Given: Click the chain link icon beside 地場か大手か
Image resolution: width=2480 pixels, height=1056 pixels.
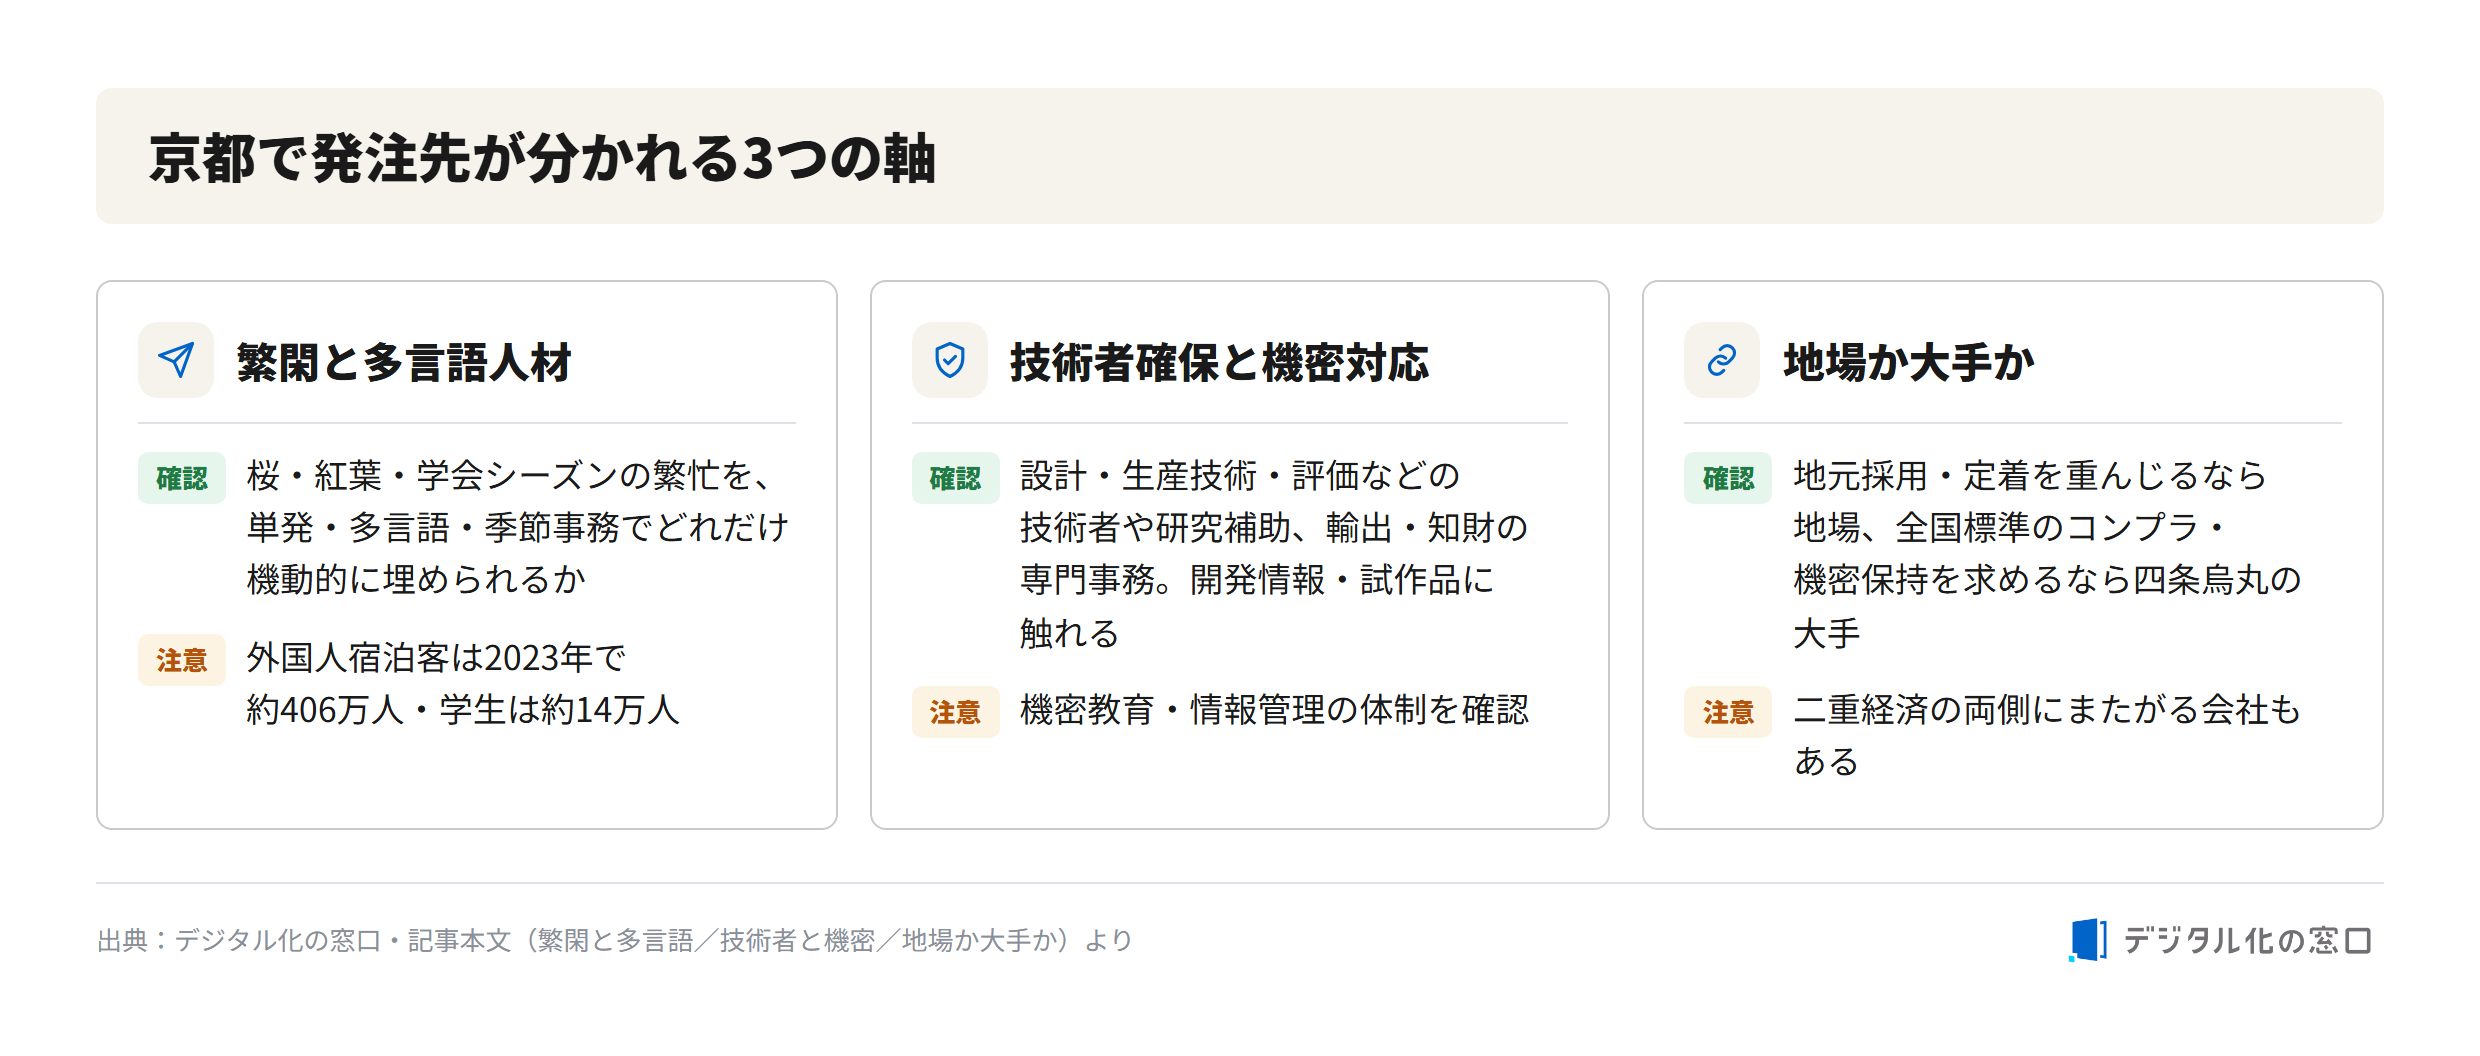Looking at the screenshot, I should click(x=1722, y=360).
